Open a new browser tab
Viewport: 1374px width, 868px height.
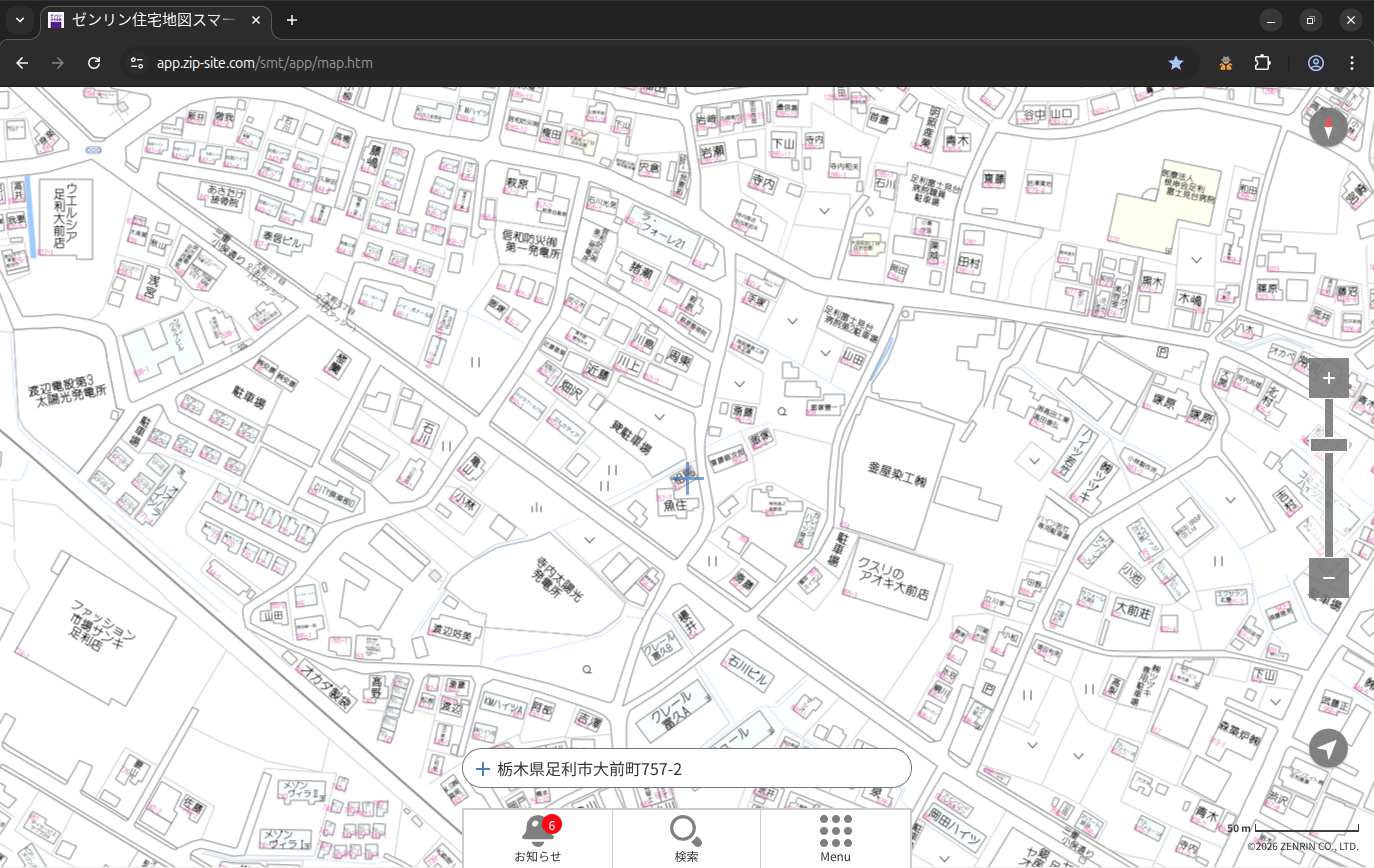point(292,20)
